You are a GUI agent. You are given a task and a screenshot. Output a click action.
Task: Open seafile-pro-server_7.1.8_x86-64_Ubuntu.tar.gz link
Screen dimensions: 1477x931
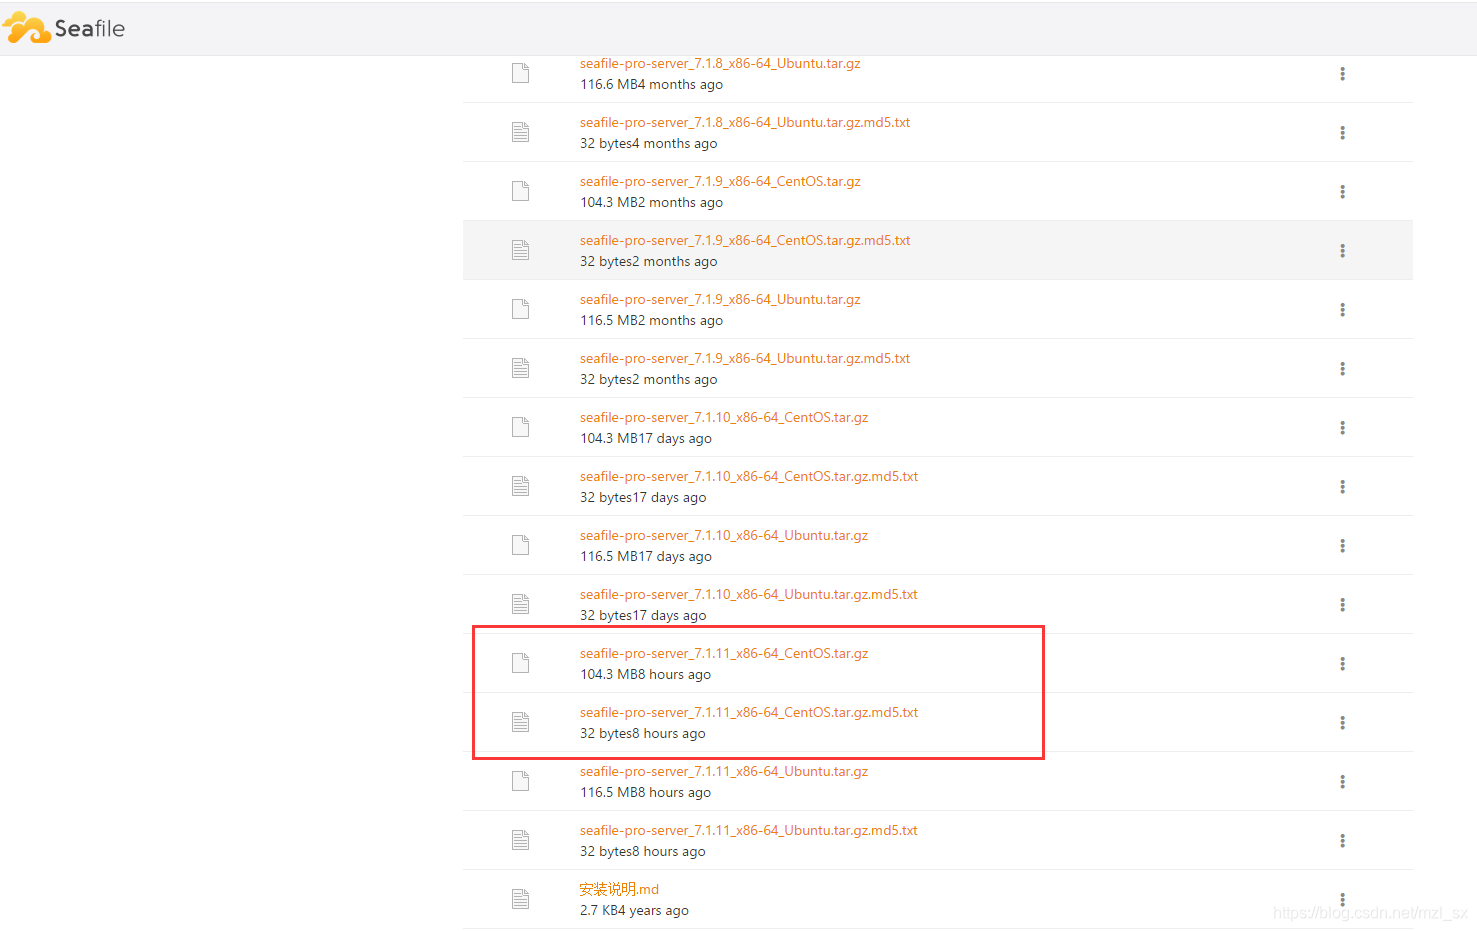pyautogui.click(x=720, y=63)
